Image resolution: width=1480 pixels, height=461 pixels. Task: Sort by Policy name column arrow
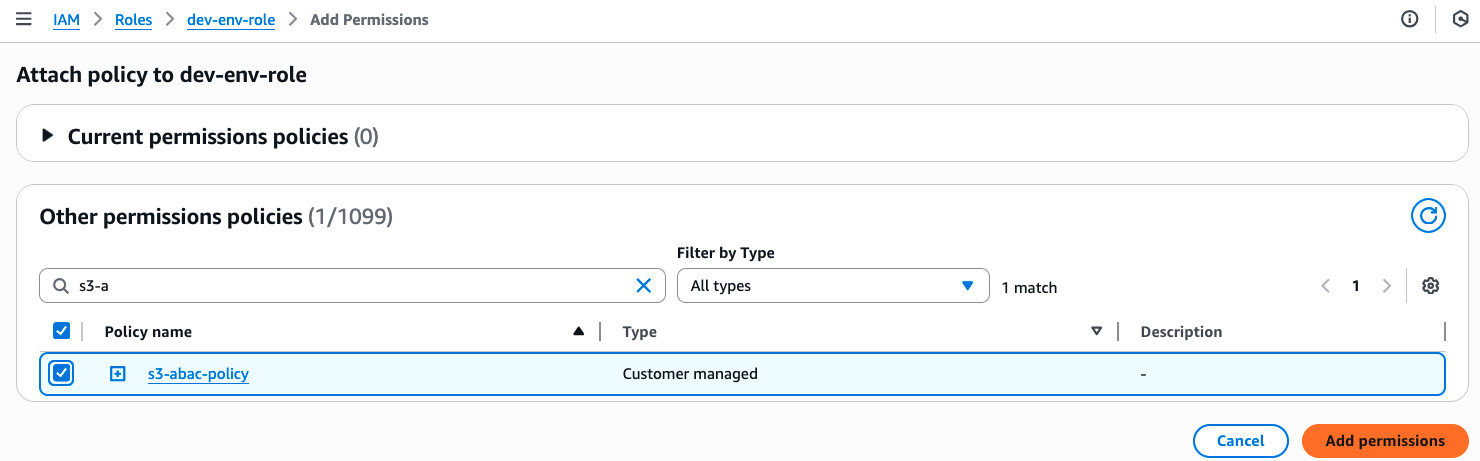click(578, 331)
